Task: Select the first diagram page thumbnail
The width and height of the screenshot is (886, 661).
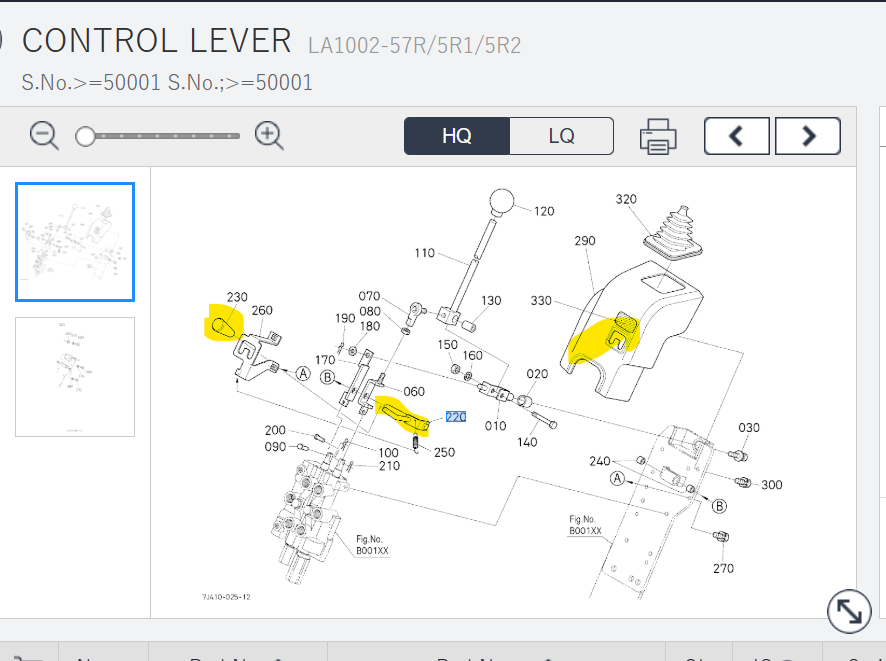Action: [x=75, y=241]
